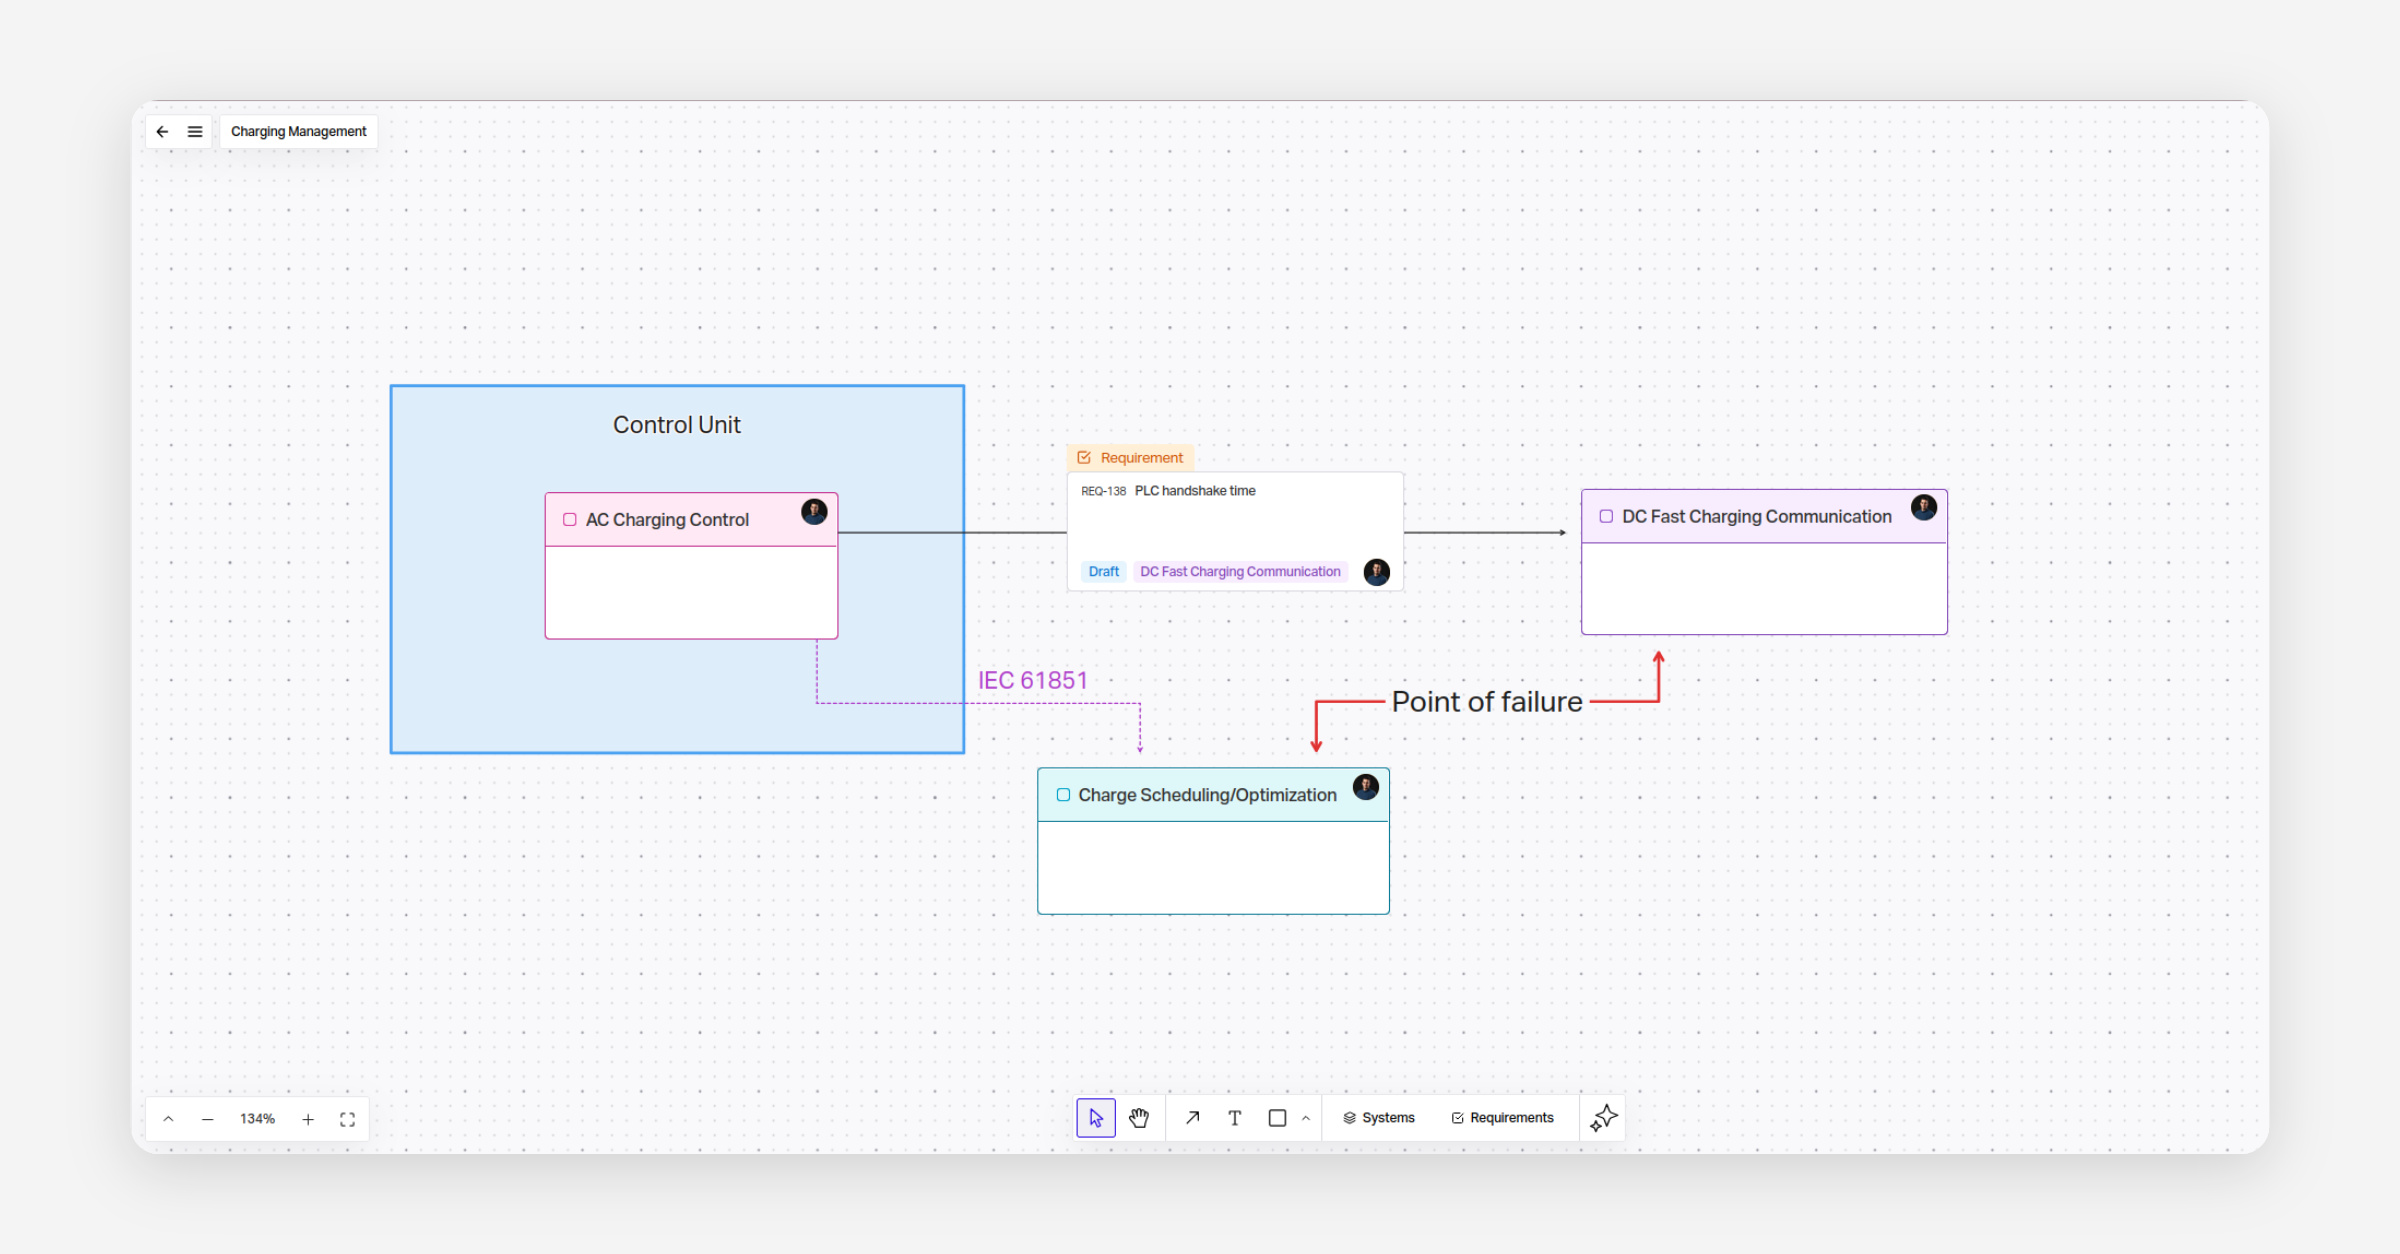Image resolution: width=2400 pixels, height=1254 pixels.
Task: Select the hand pan tool
Action: [x=1139, y=1118]
